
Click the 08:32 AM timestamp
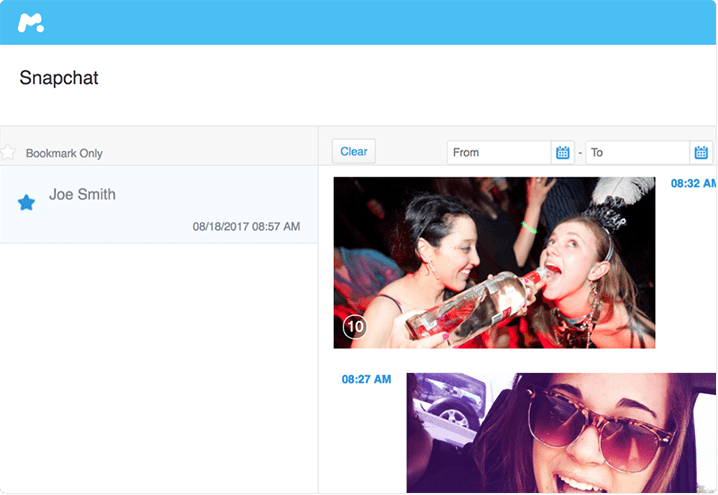pos(693,184)
